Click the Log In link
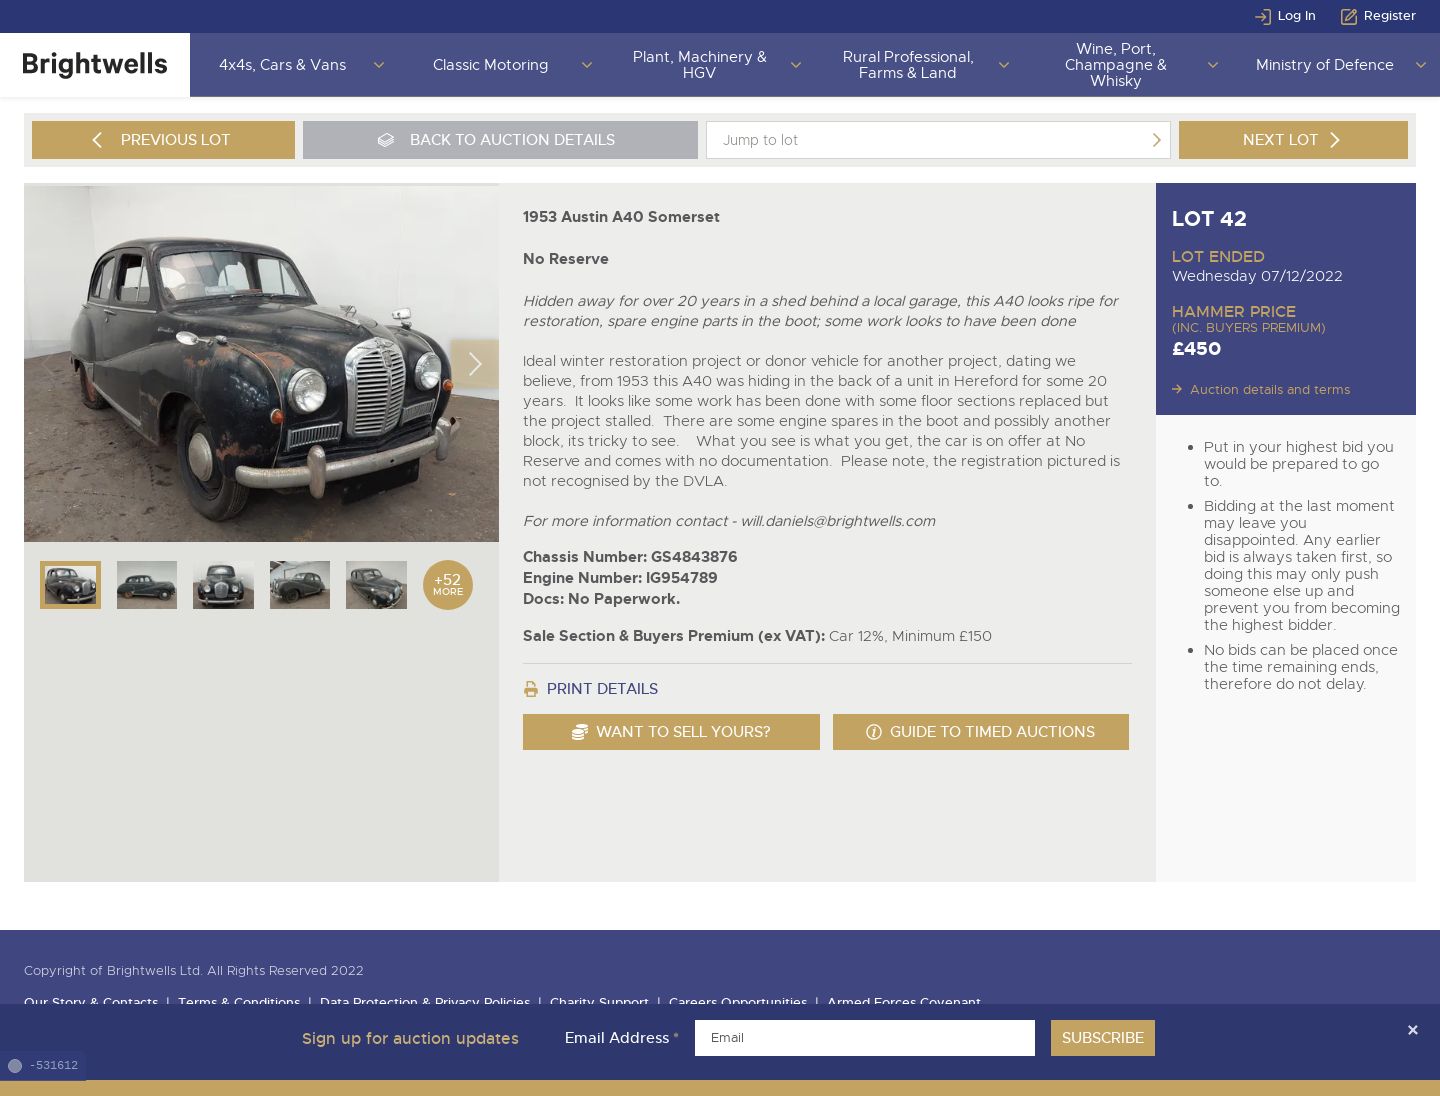 (x=1296, y=16)
